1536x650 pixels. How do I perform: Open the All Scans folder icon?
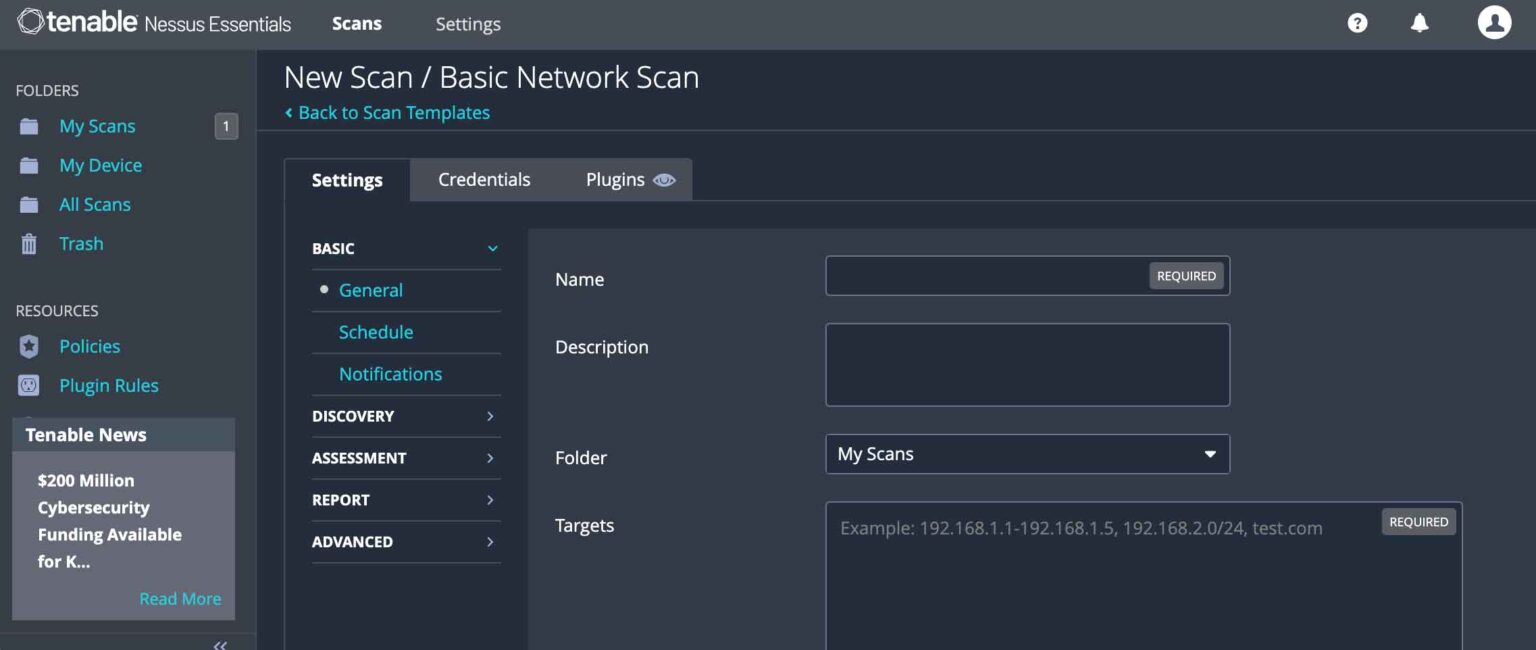pyautogui.click(x=28, y=204)
